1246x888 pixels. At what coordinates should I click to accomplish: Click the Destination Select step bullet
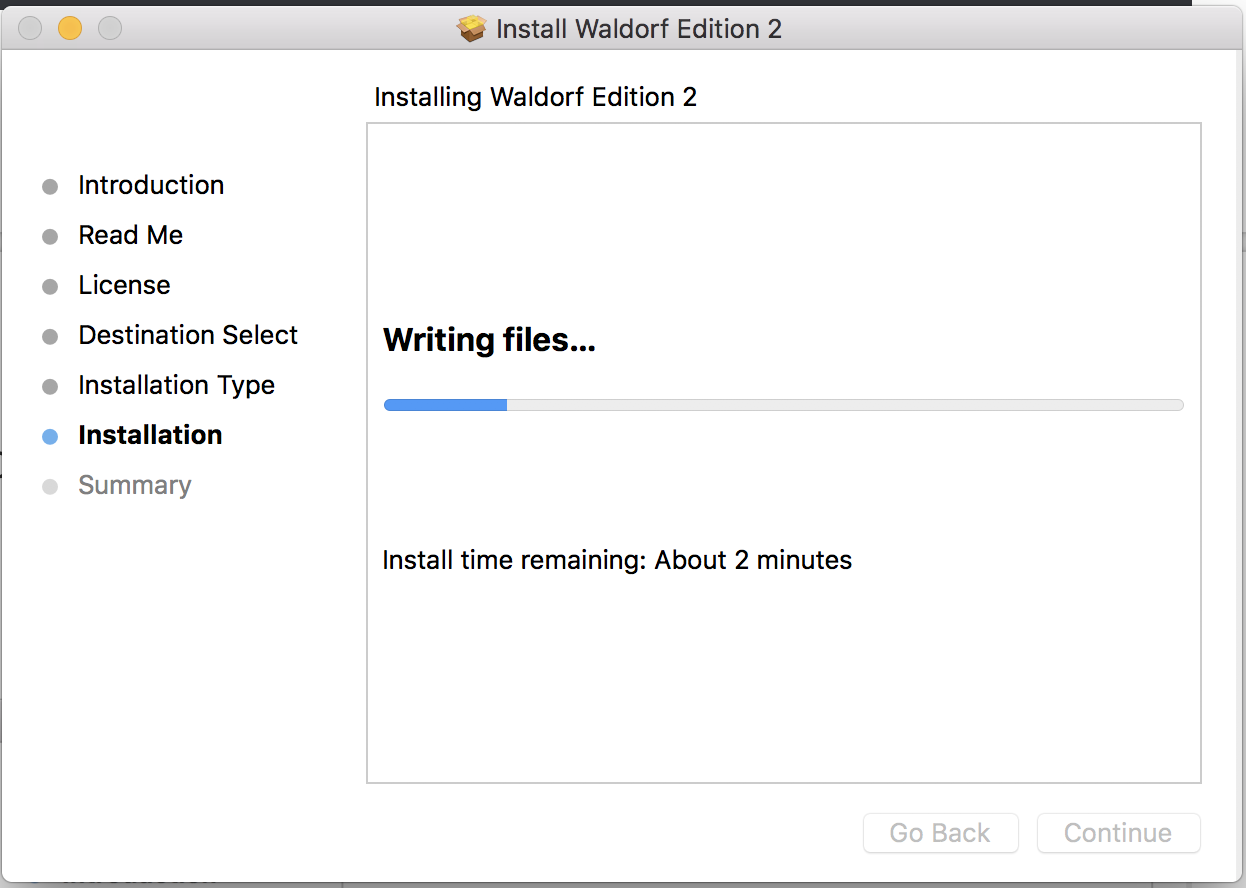(50, 337)
